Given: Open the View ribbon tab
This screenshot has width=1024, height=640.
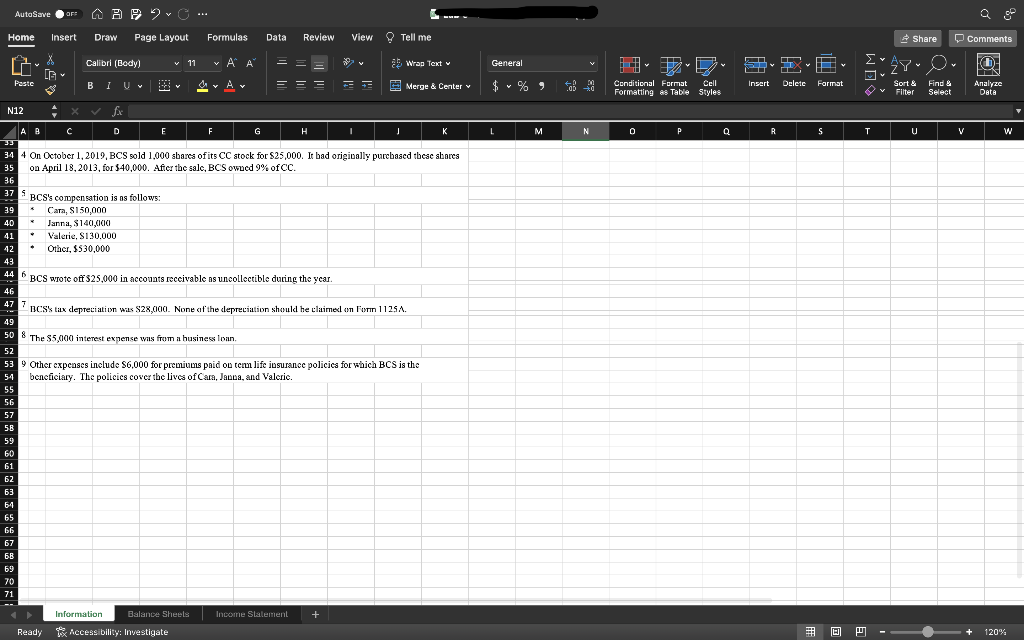Looking at the screenshot, I should (362, 37).
